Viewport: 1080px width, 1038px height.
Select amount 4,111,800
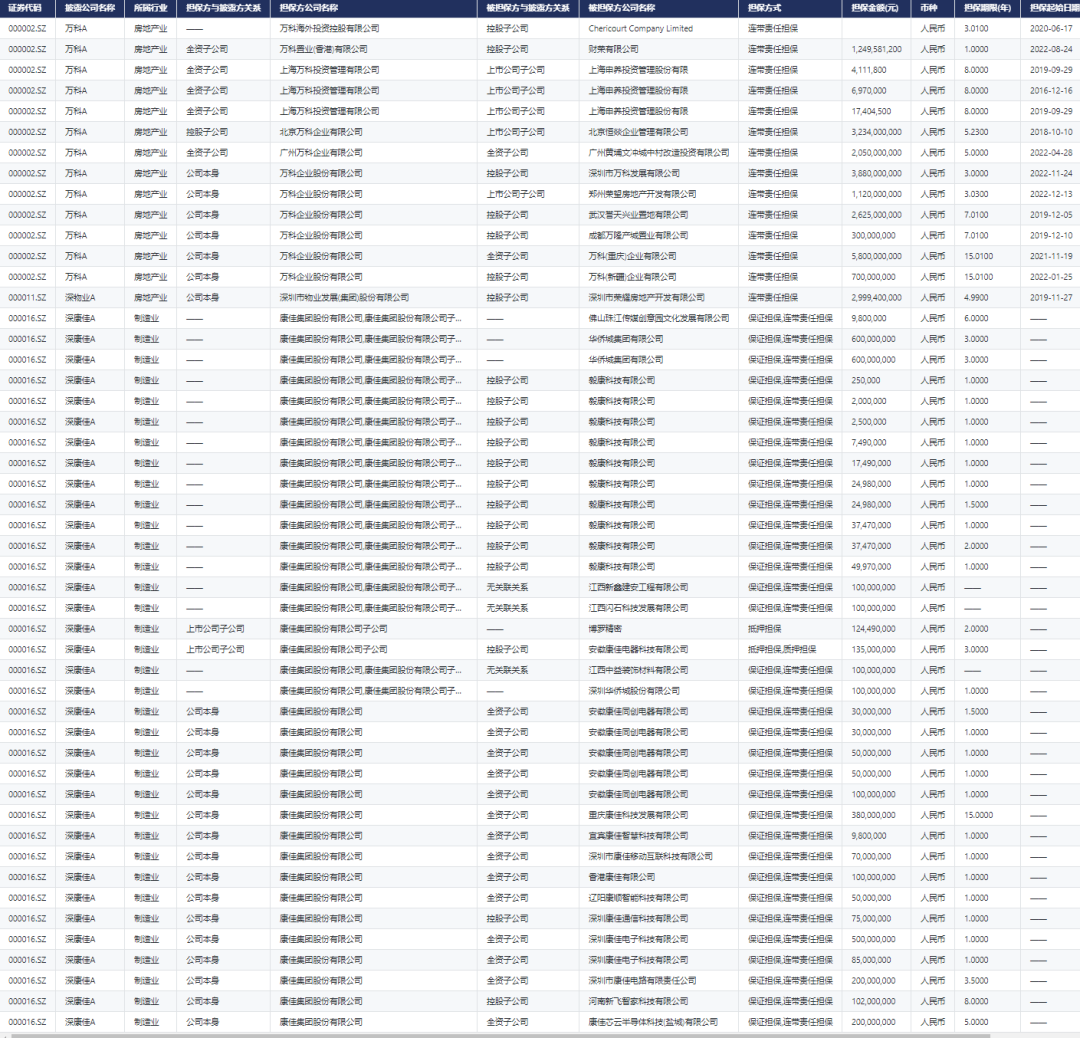point(869,70)
